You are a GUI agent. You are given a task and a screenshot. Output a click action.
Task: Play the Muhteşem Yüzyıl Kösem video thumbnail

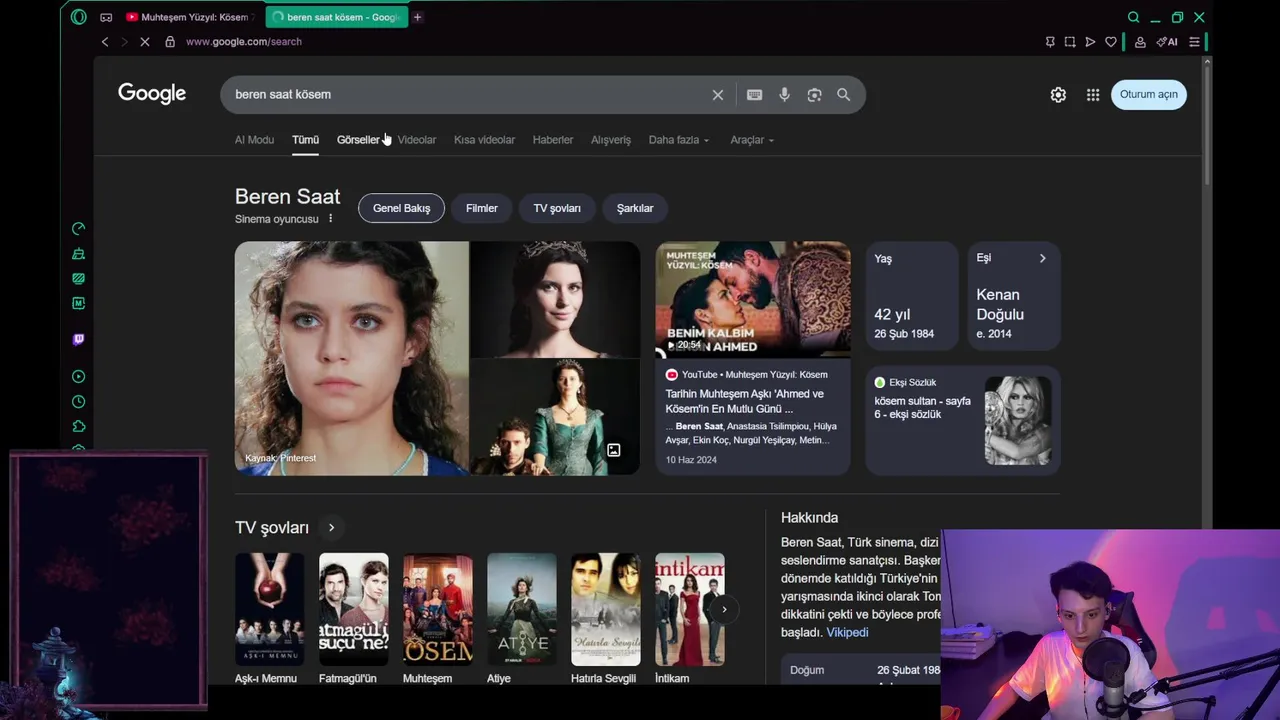click(753, 299)
